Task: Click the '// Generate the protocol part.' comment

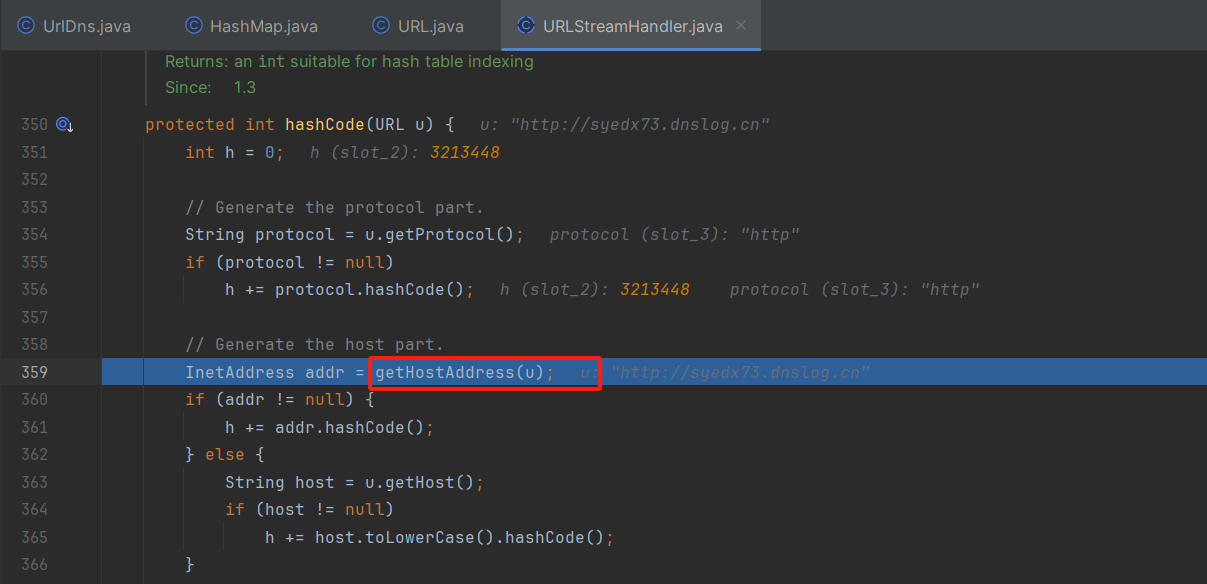Action: 334,207
